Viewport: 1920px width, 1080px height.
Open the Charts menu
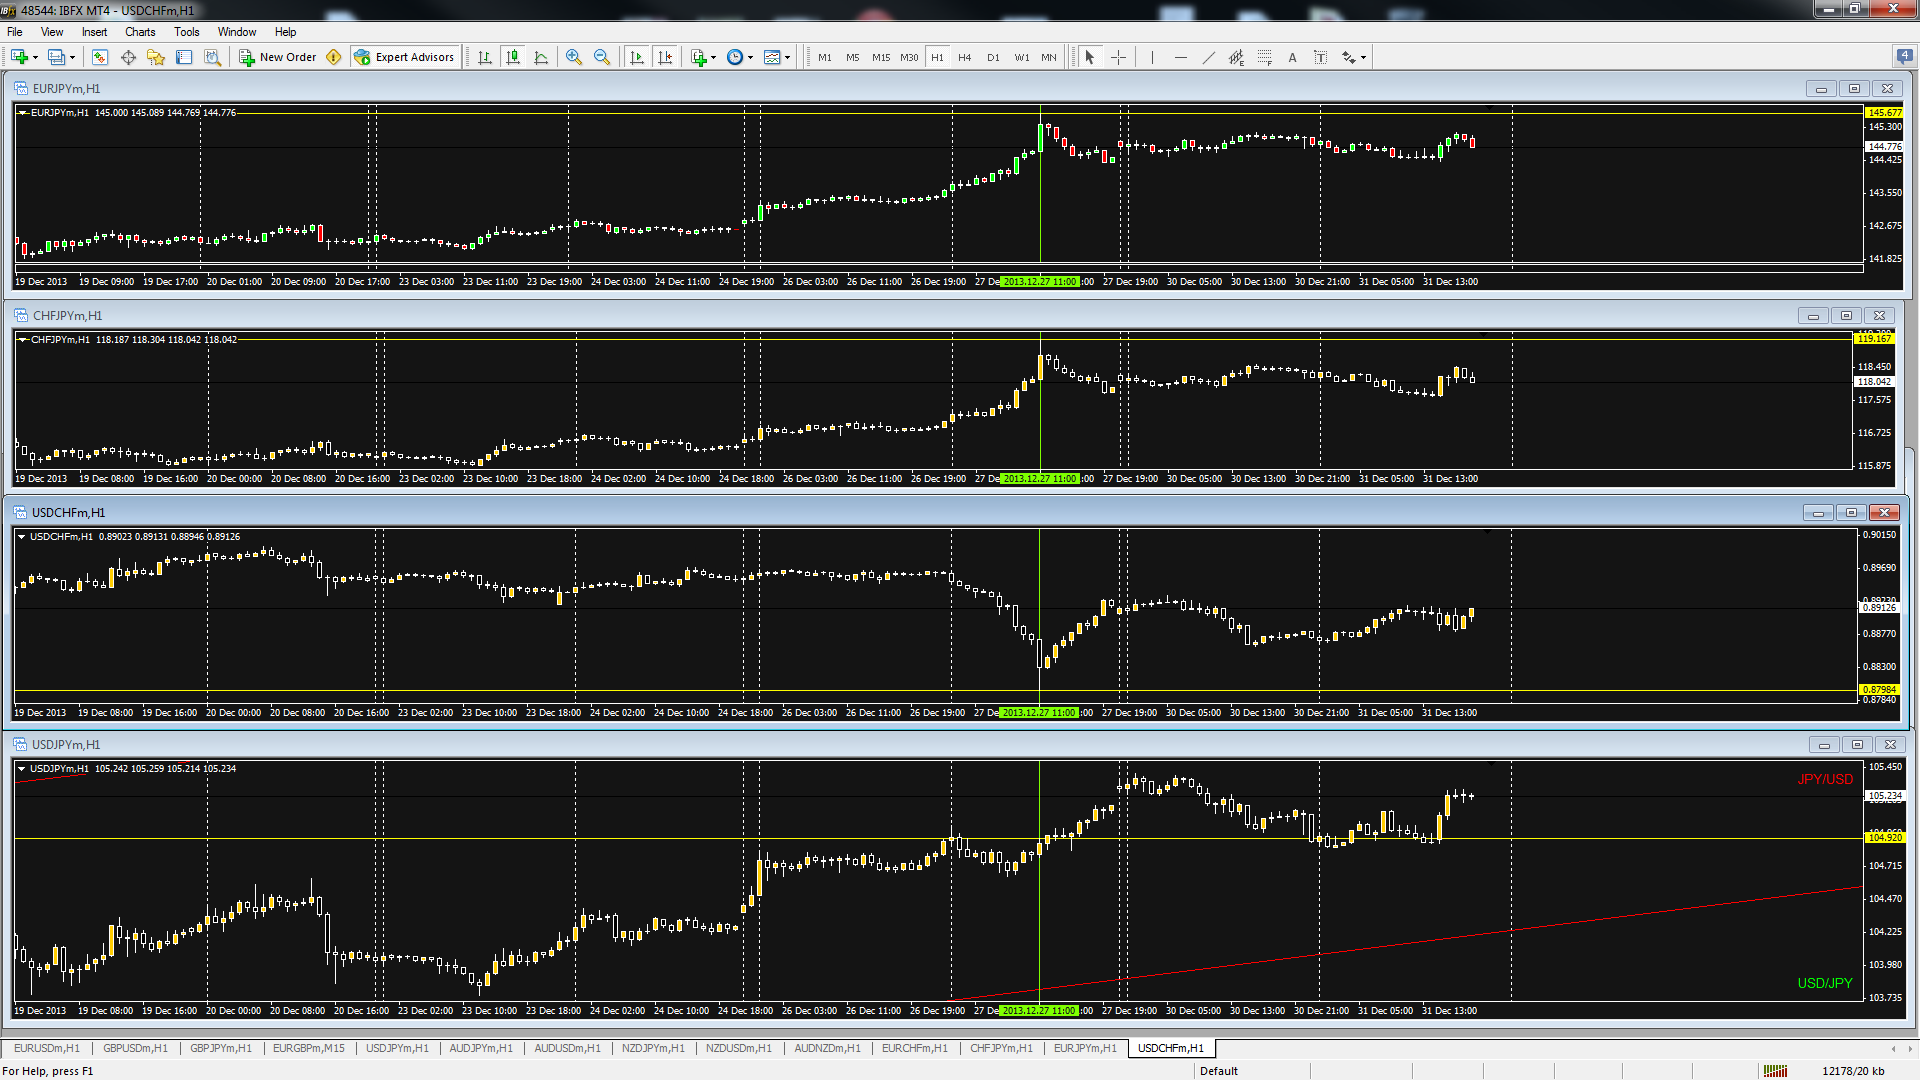pyautogui.click(x=140, y=32)
